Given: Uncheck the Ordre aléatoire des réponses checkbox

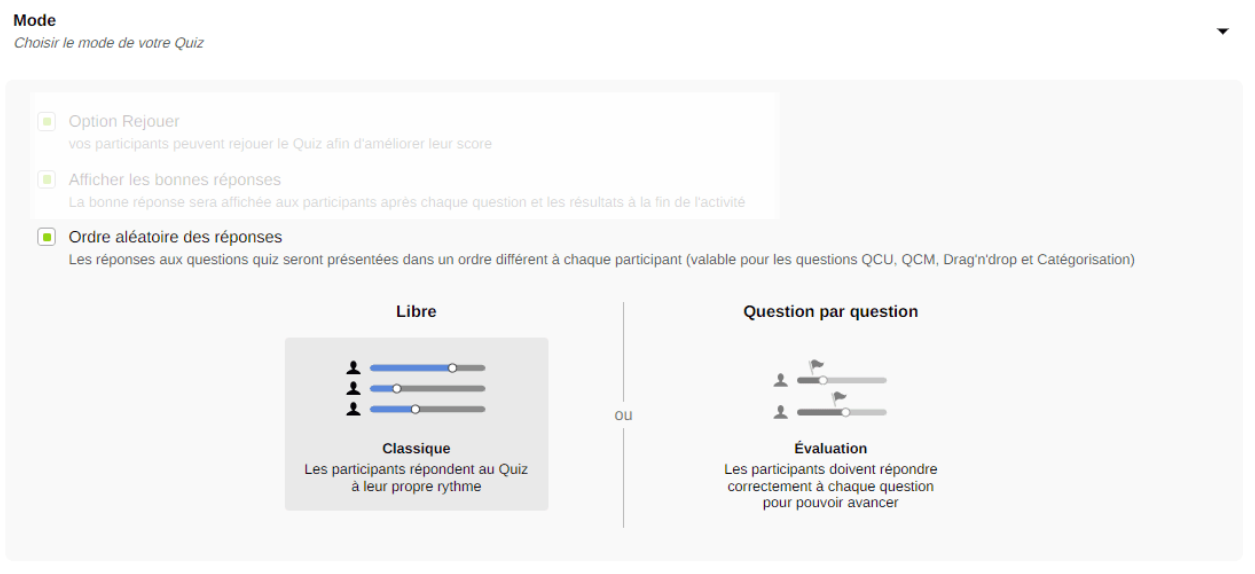Looking at the screenshot, I should (x=46, y=237).
